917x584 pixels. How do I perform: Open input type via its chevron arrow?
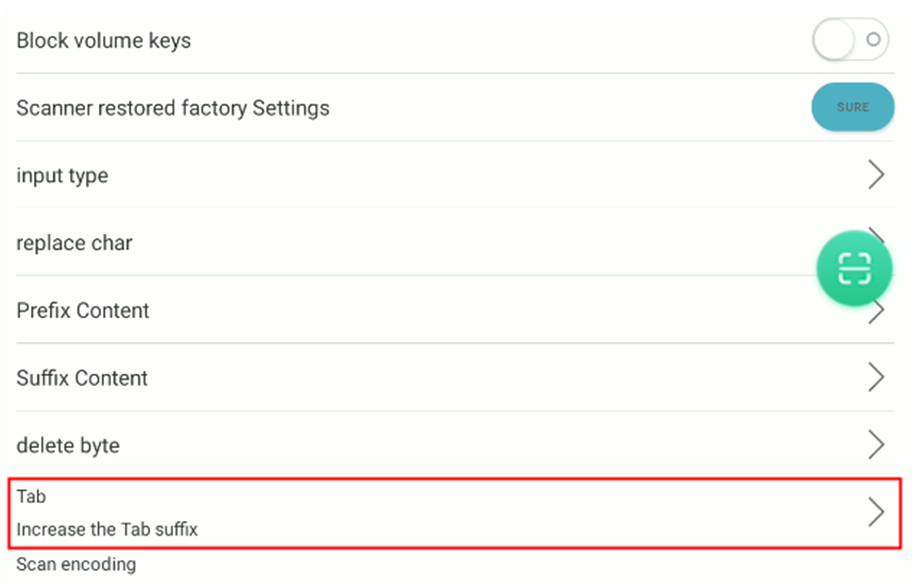[x=875, y=175]
